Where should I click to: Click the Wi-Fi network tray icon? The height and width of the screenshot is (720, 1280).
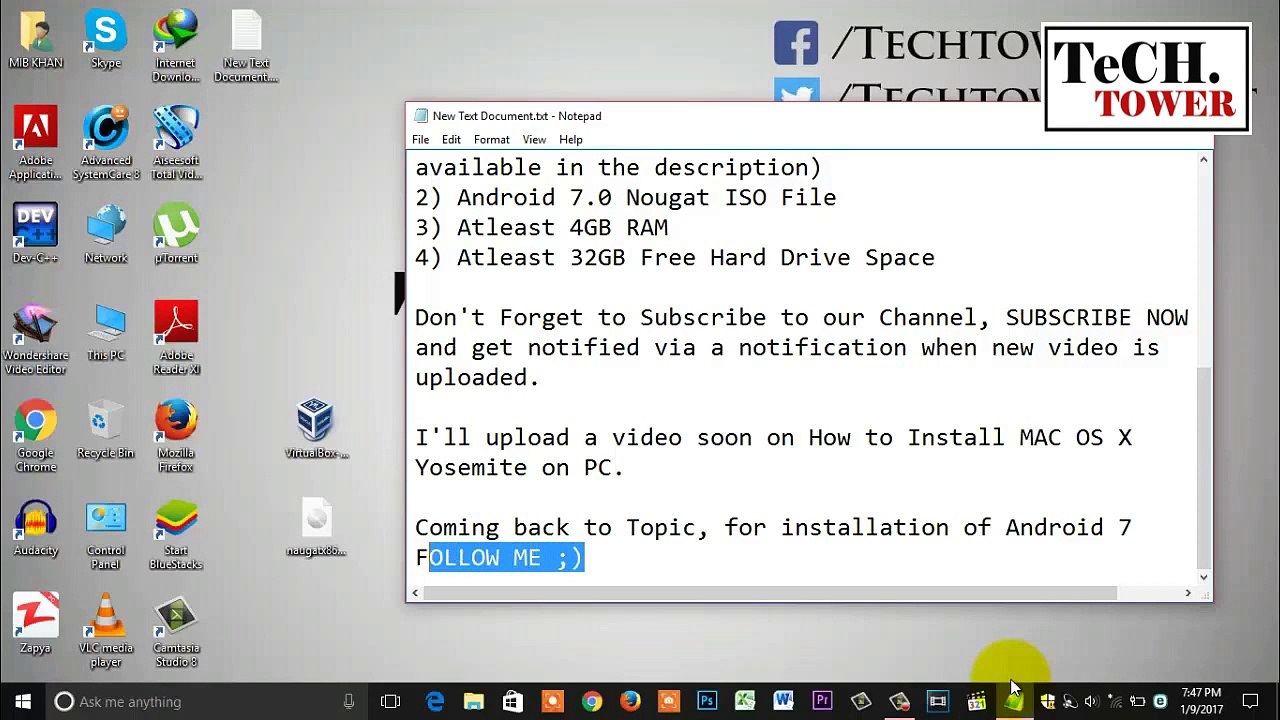[x=1114, y=702]
